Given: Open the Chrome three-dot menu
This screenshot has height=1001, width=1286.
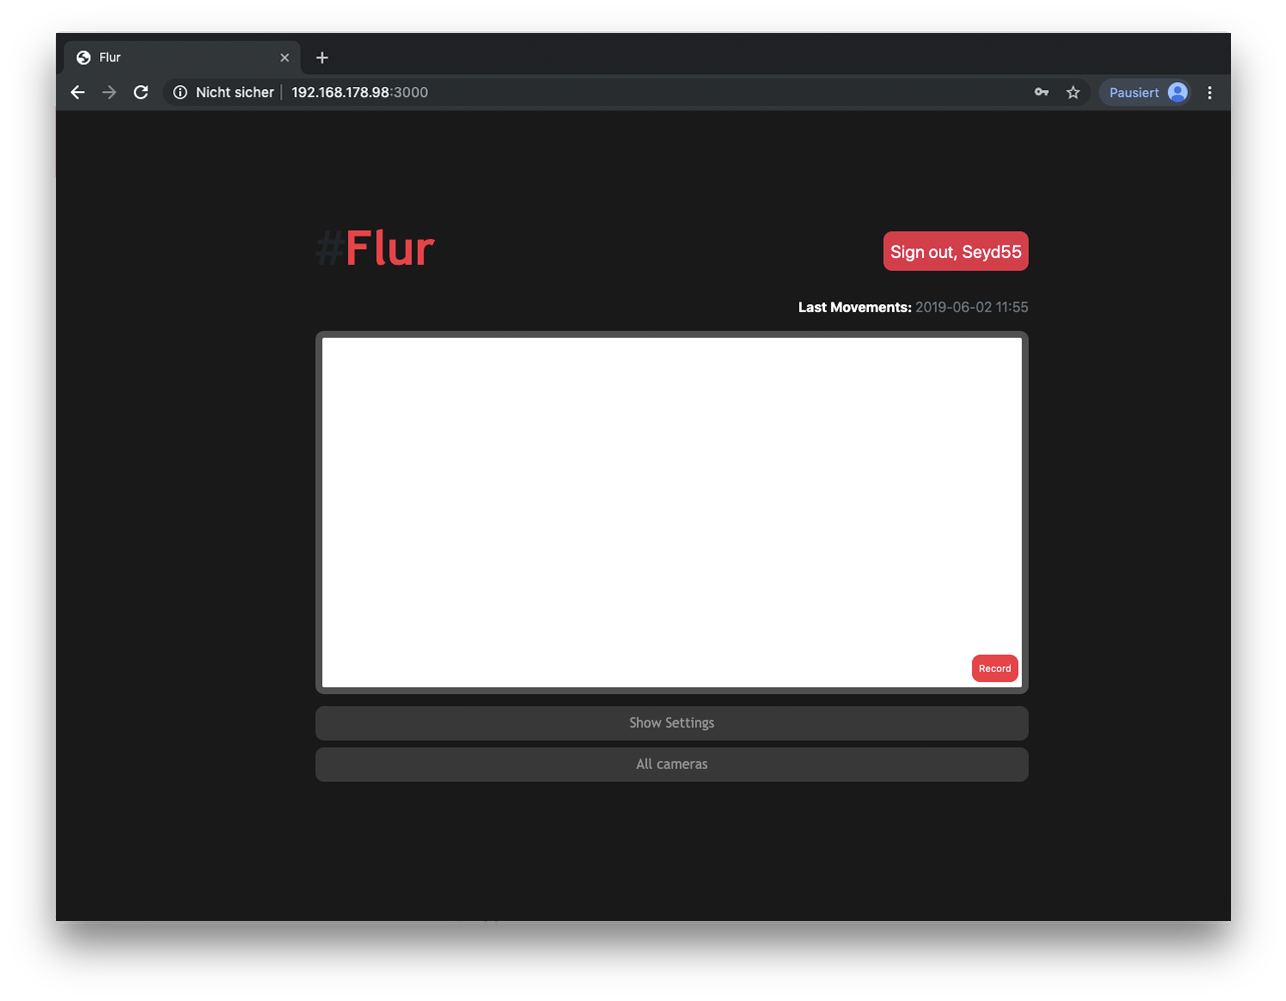Looking at the screenshot, I should point(1210,92).
